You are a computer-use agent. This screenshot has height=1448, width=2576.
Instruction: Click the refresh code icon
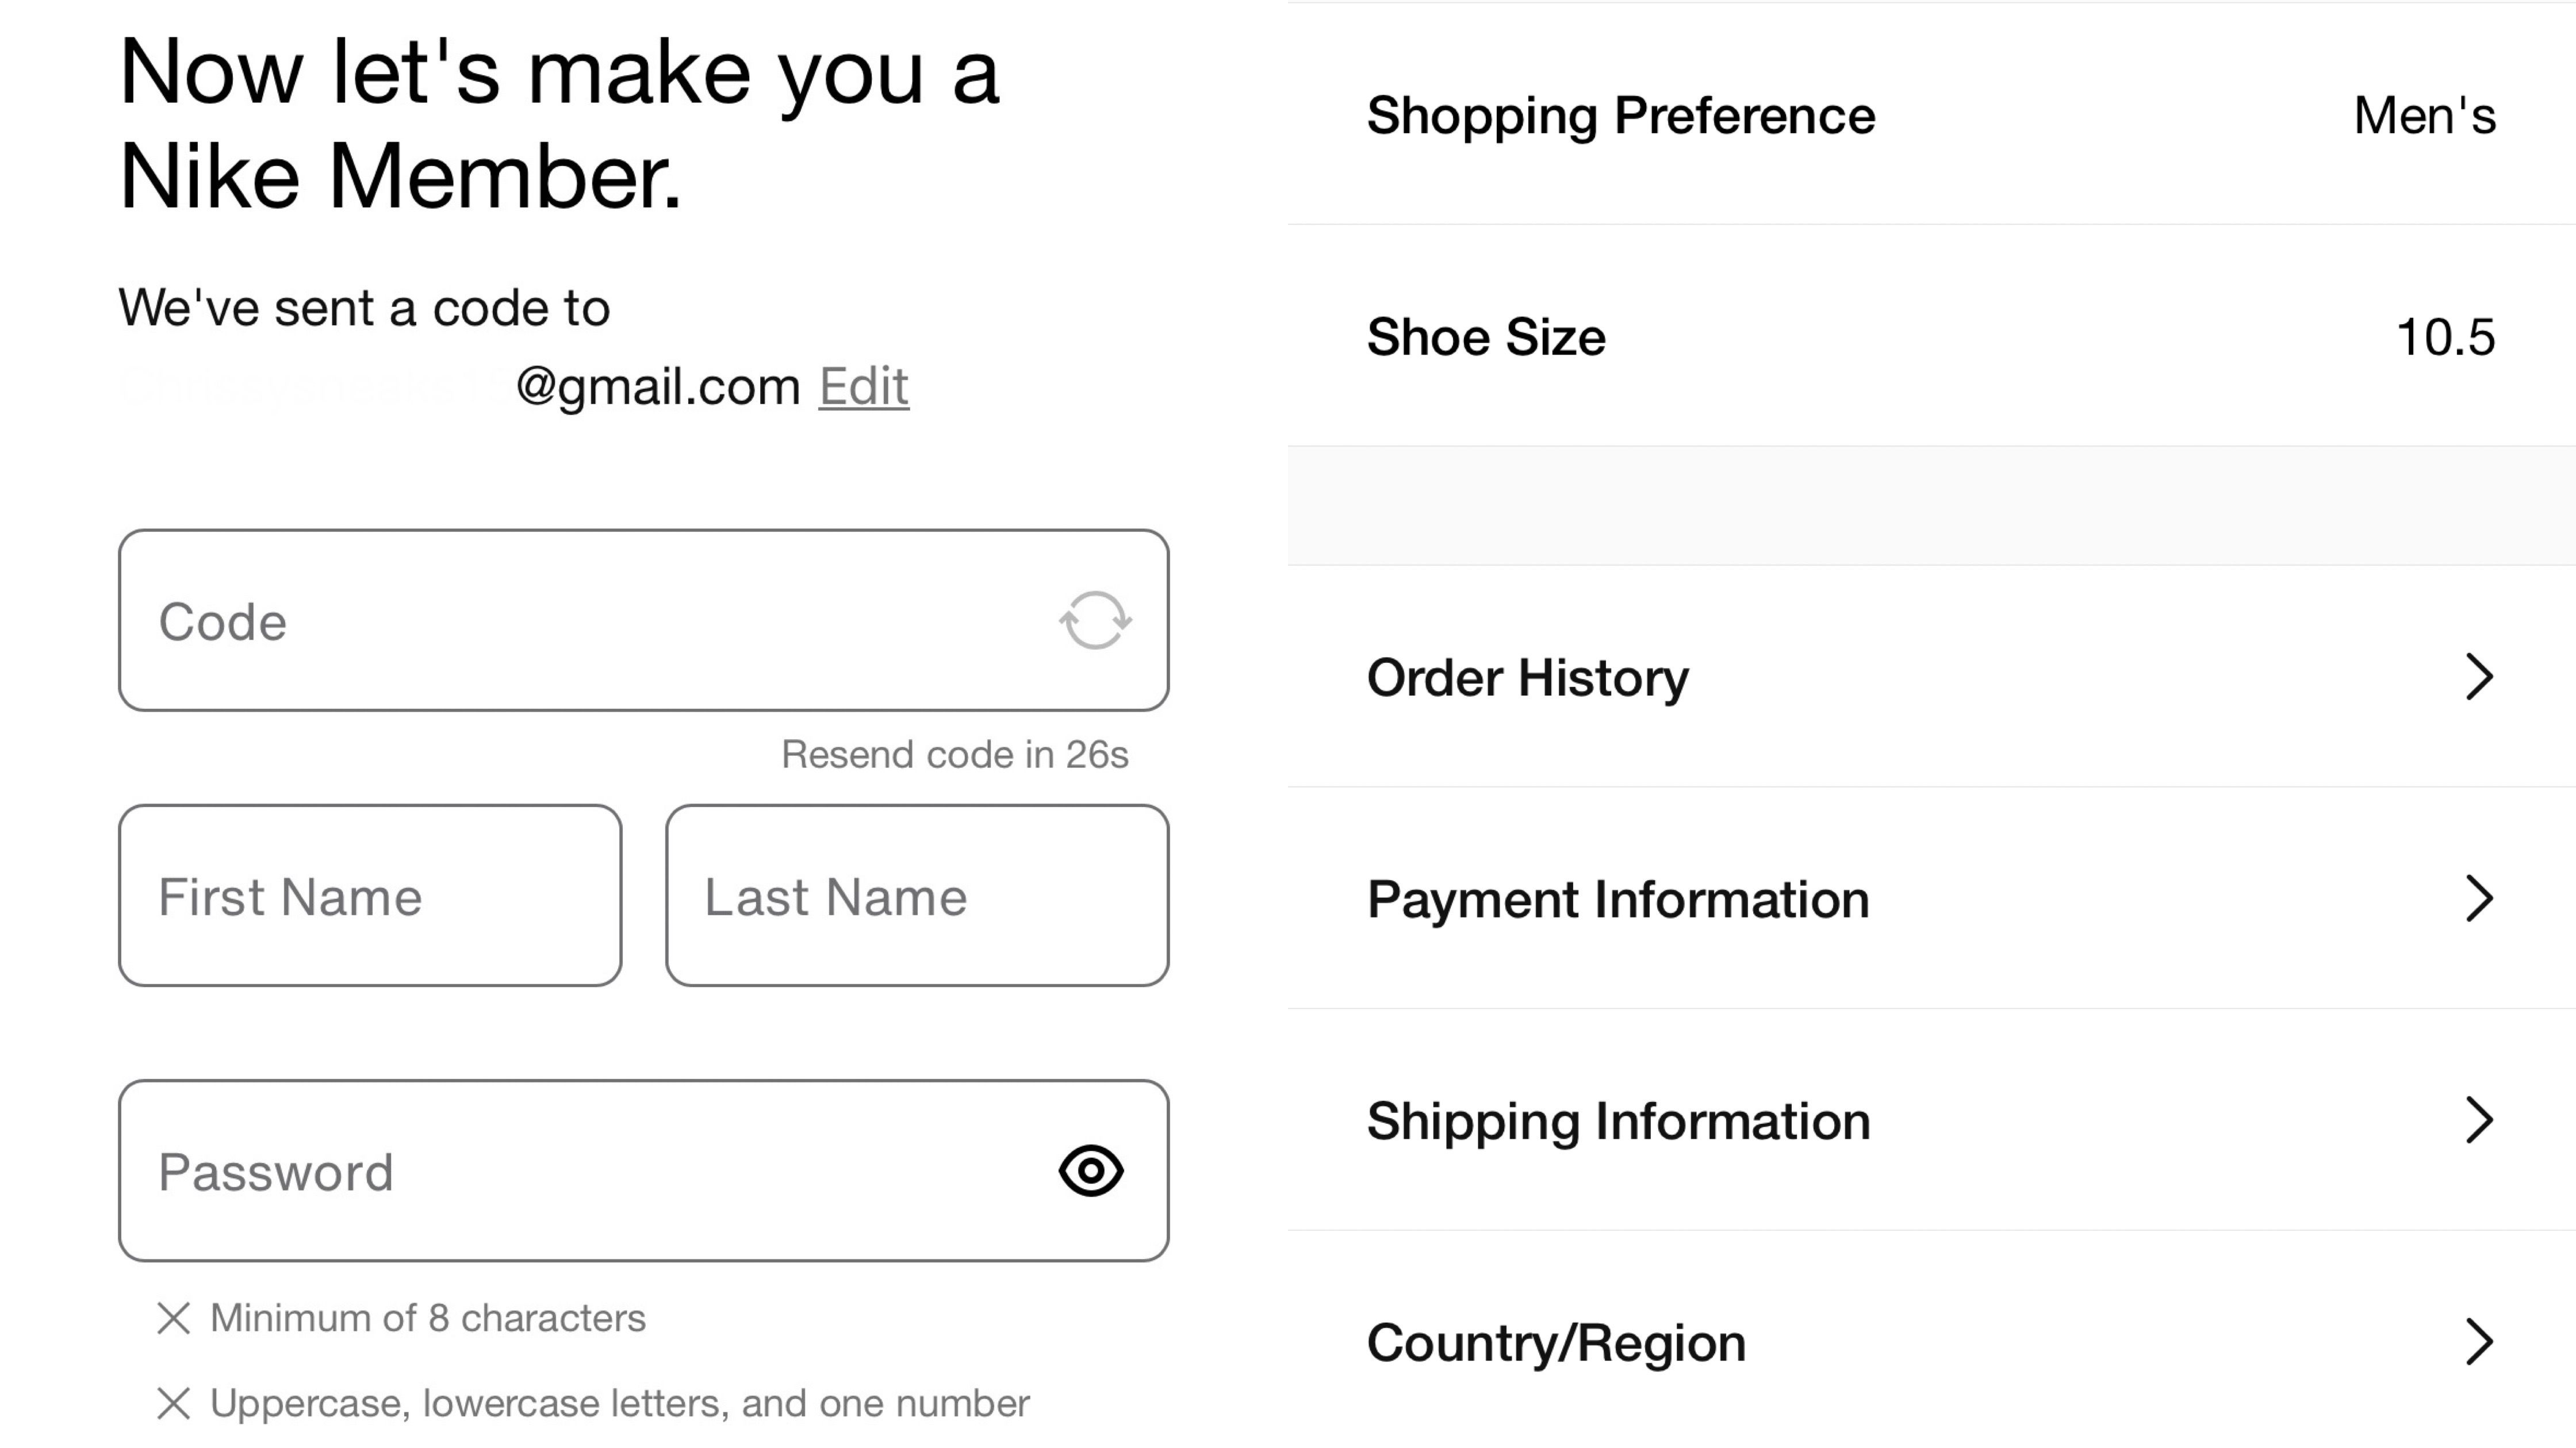[x=1095, y=620]
